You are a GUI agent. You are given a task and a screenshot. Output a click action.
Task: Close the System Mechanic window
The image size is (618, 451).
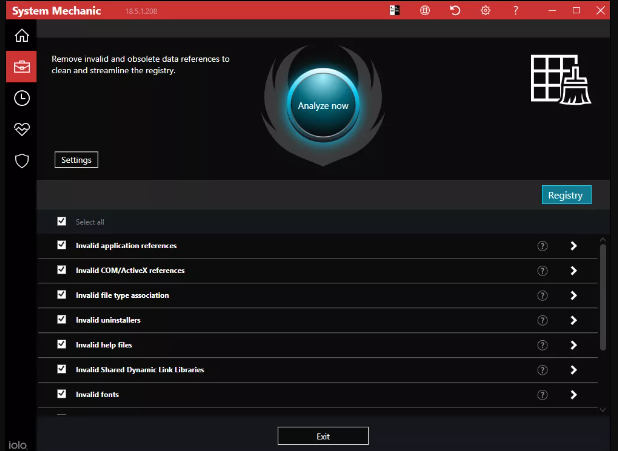[x=600, y=10]
